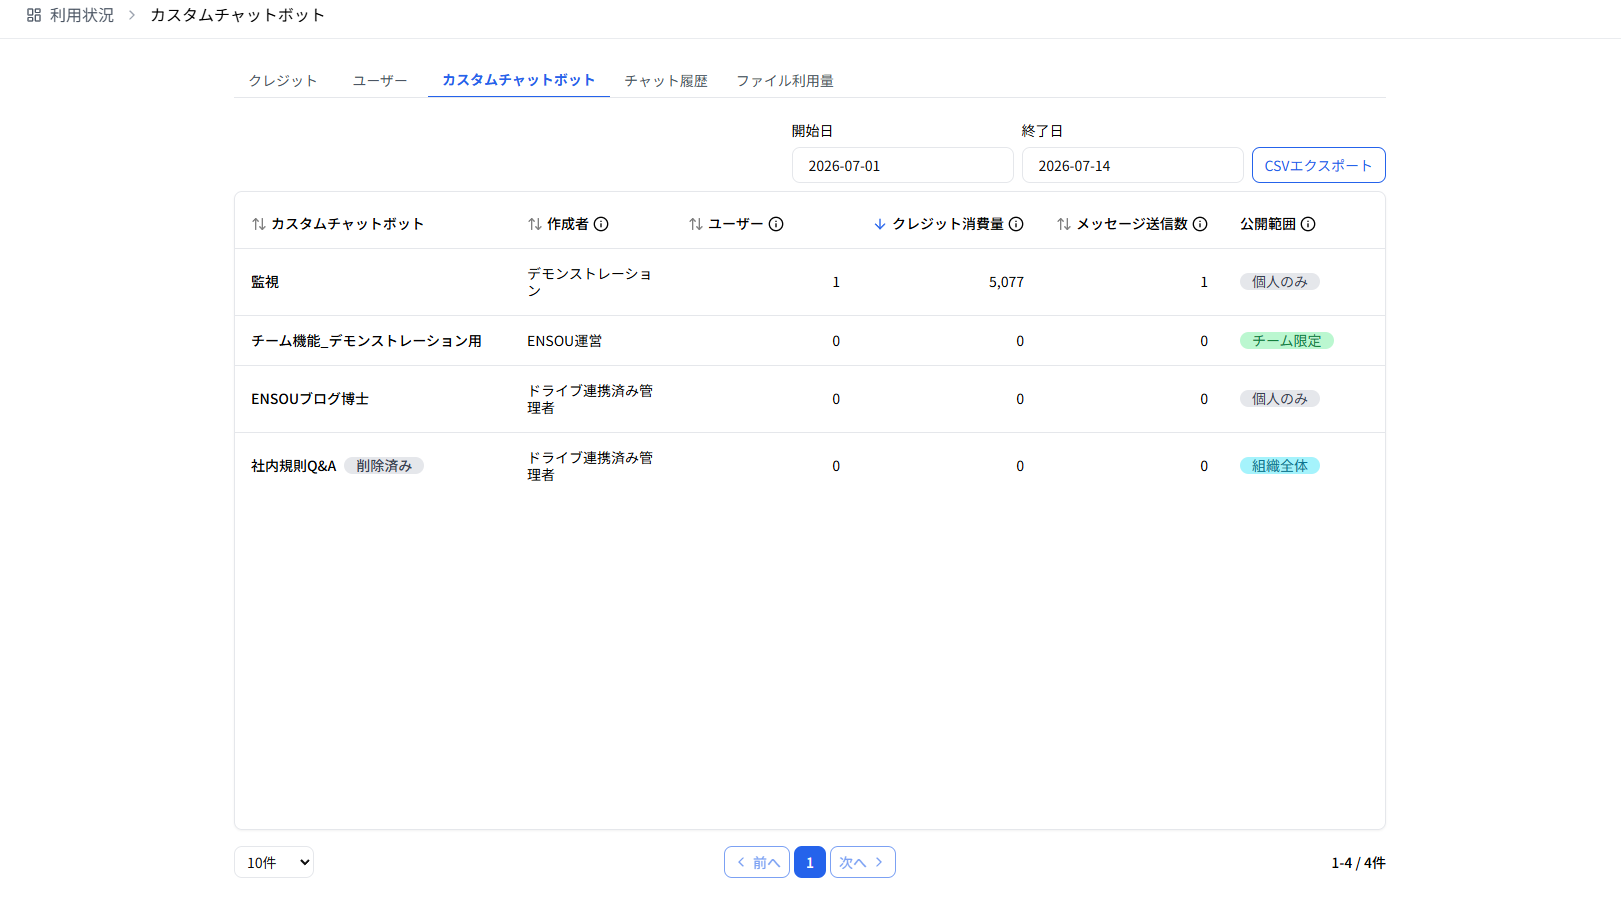Click 社内規則Q&A row name
The width and height of the screenshot is (1621, 897).
tap(294, 466)
